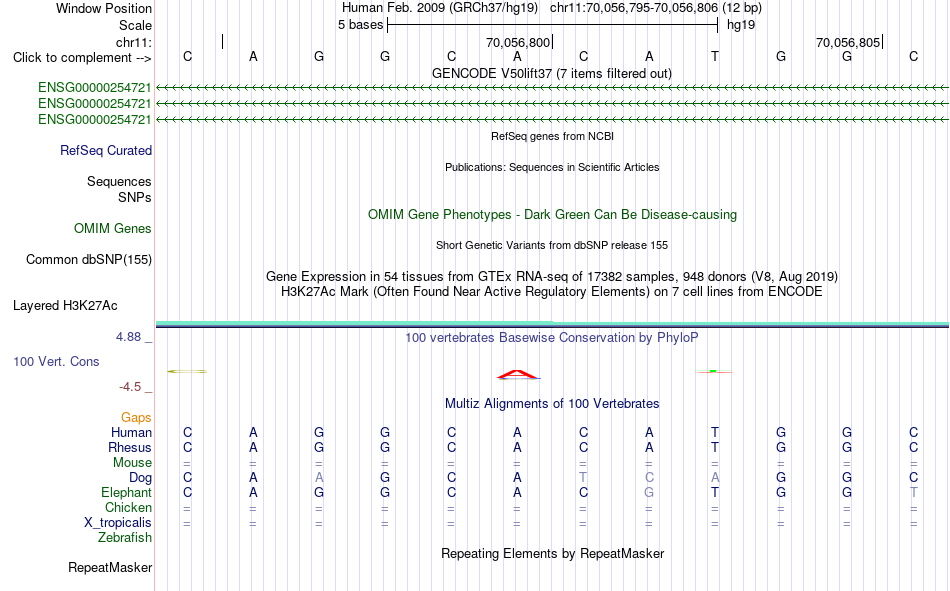Click the orange Gaps label
The image size is (950, 591).
[x=136, y=417]
